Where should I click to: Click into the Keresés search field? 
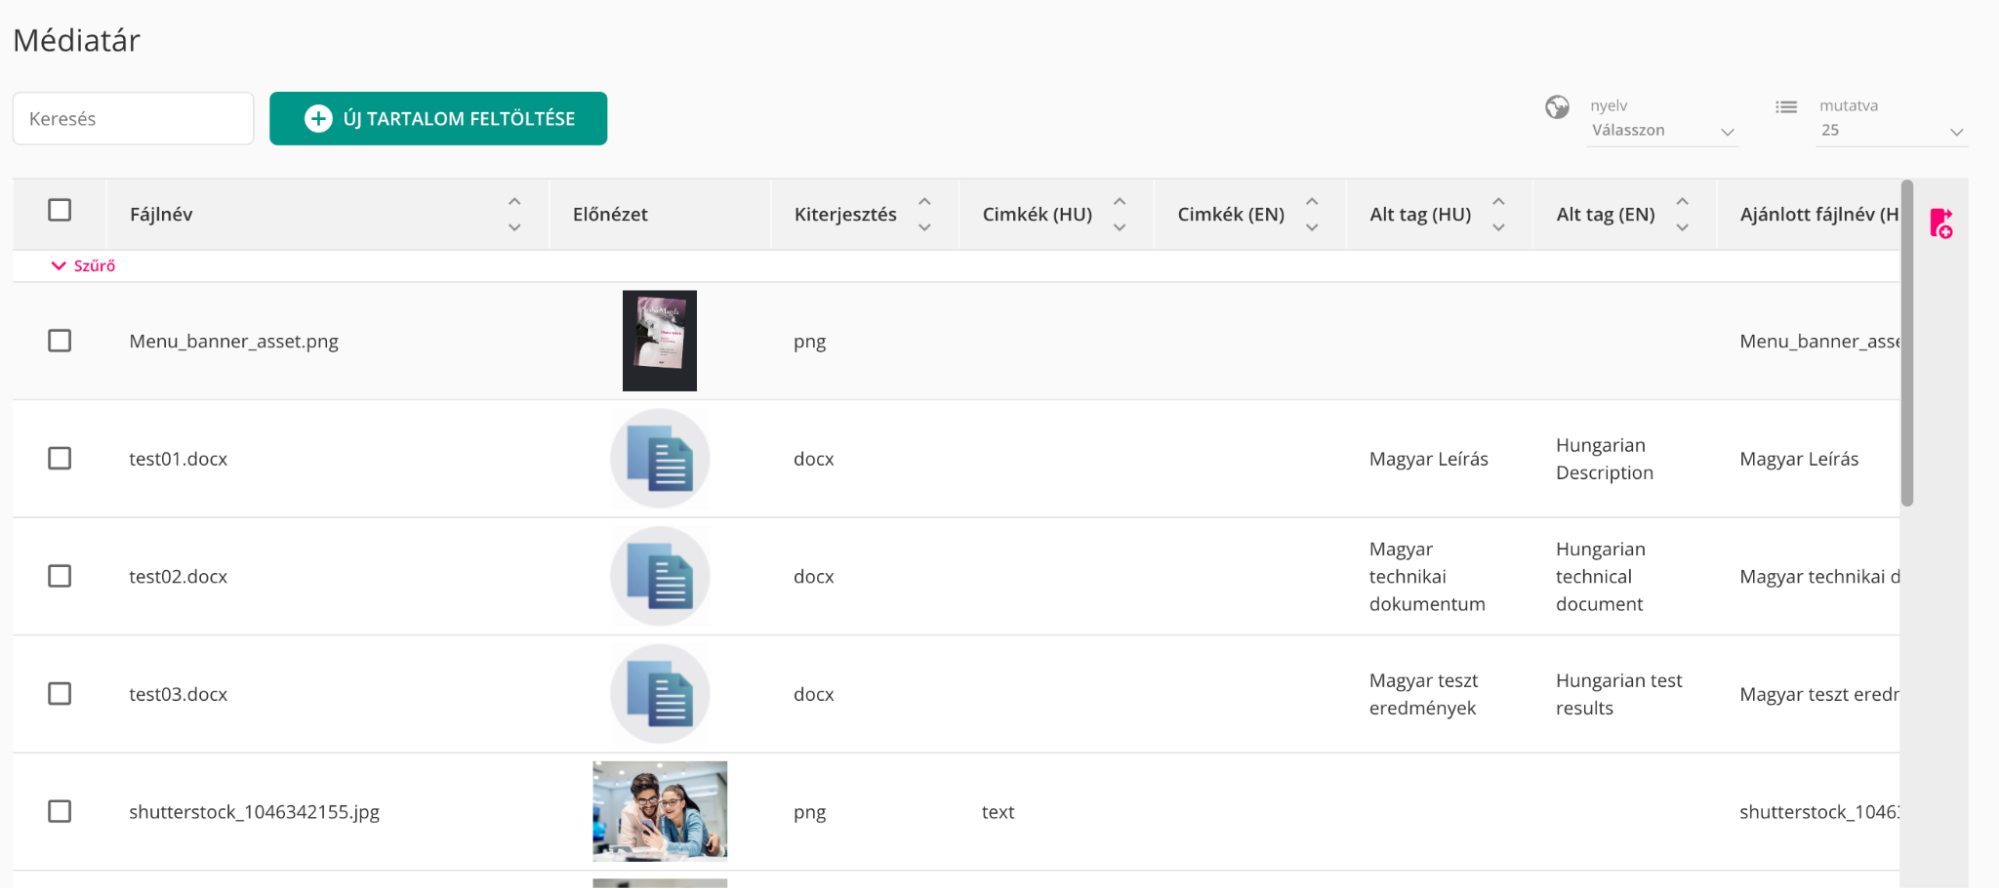coord(133,119)
